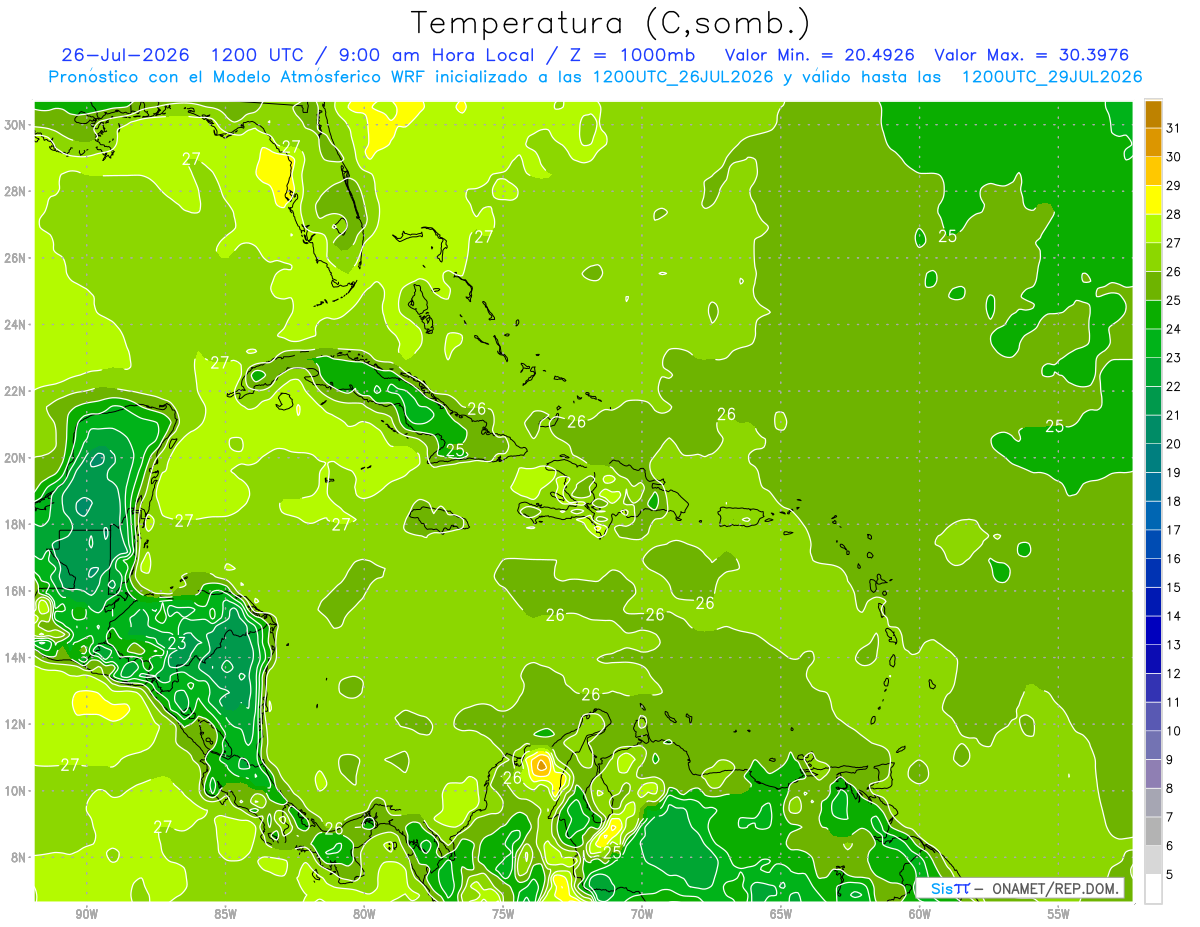The height and width of the screenshot is (927, 1200).
Task: Click the white swatch at color scale bottom
Action: tap(1153, 889)
